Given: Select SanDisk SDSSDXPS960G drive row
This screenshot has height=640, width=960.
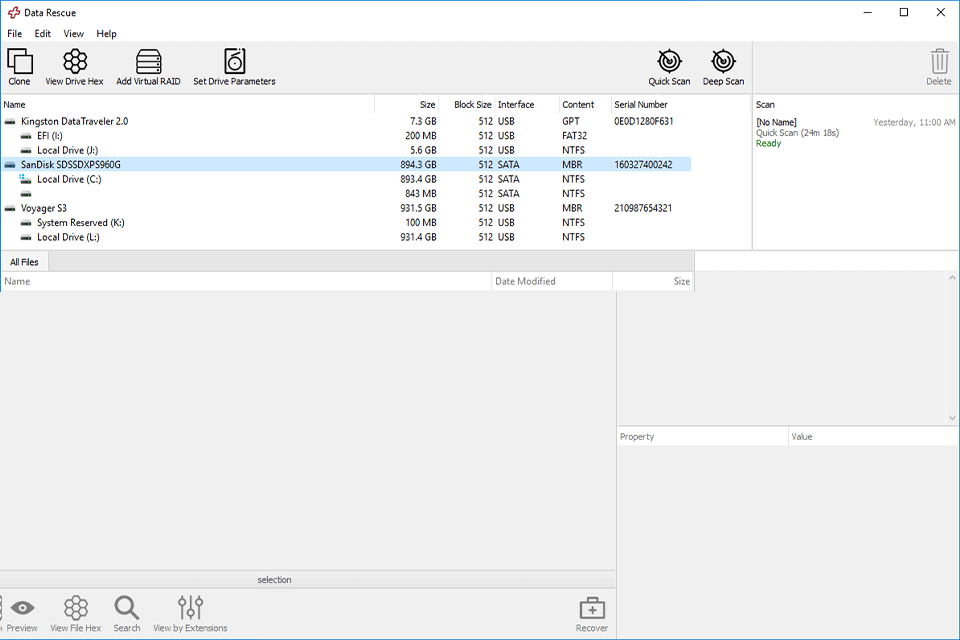Looking at the screenshot, I should 347,165.
